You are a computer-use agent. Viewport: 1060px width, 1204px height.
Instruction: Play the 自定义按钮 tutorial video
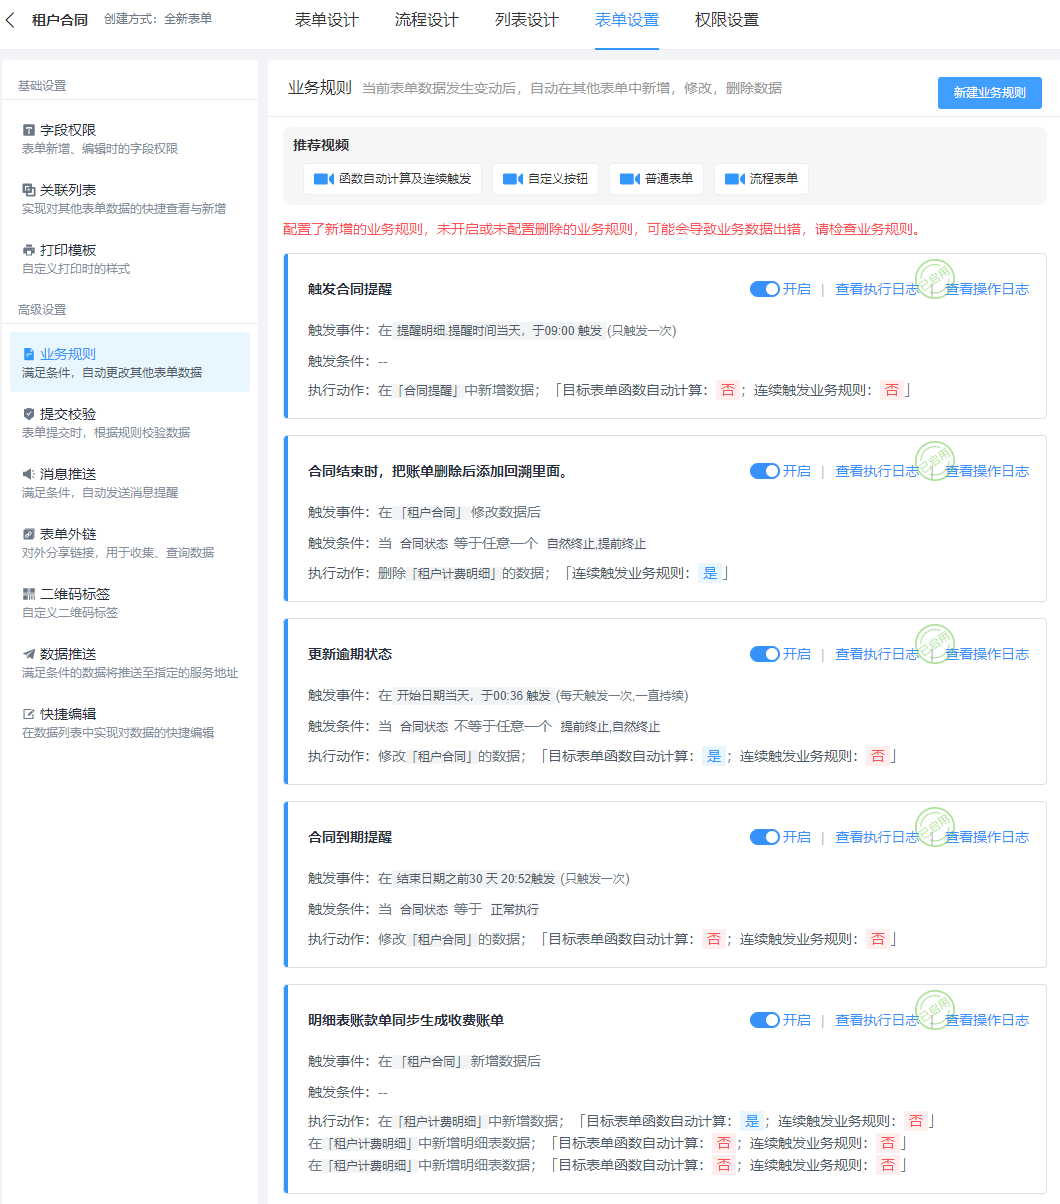[x=545, y=179]
